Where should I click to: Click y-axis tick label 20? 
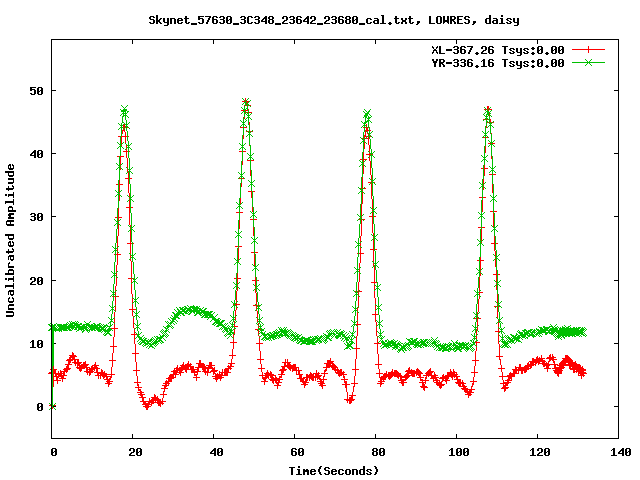coord(36,281)
